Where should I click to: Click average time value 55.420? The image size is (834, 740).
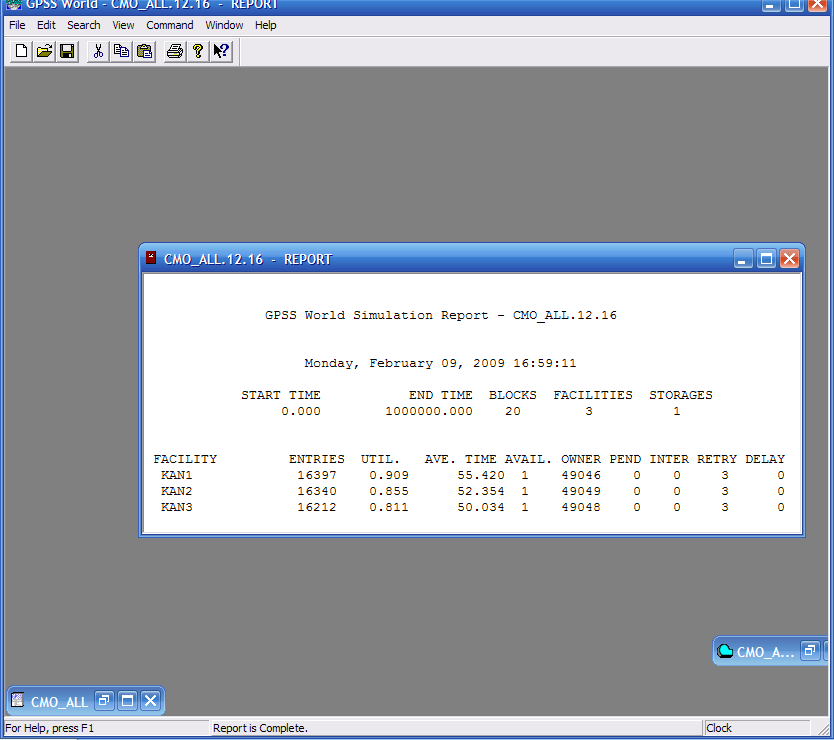point(481,475)
